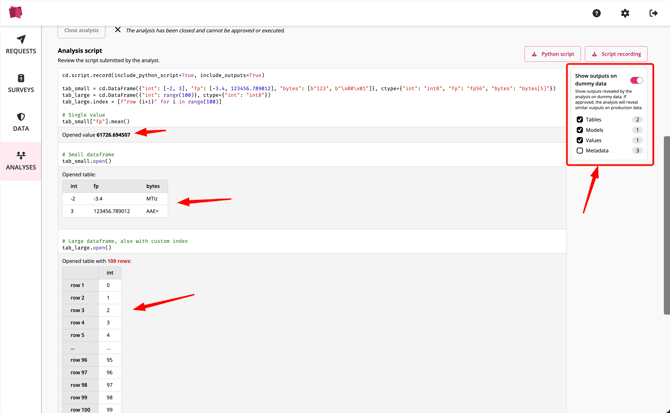The width and height of the screenshot is (670, 413).
Task: Download the Python script
Action: (552, 54)
